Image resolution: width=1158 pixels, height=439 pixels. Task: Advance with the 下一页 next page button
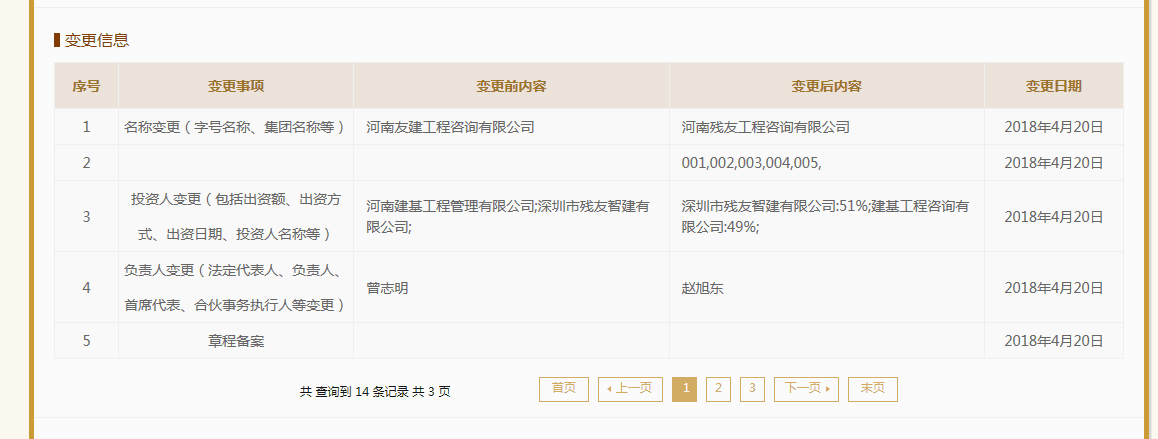coord(806,389)
